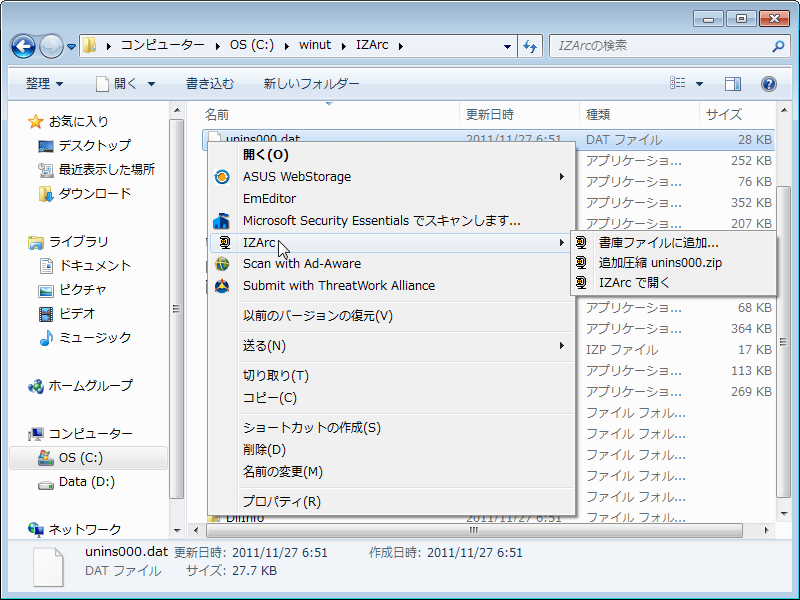Click コンピューター in the address breadcrumb

pyautogui.click(x=162, y=45)
